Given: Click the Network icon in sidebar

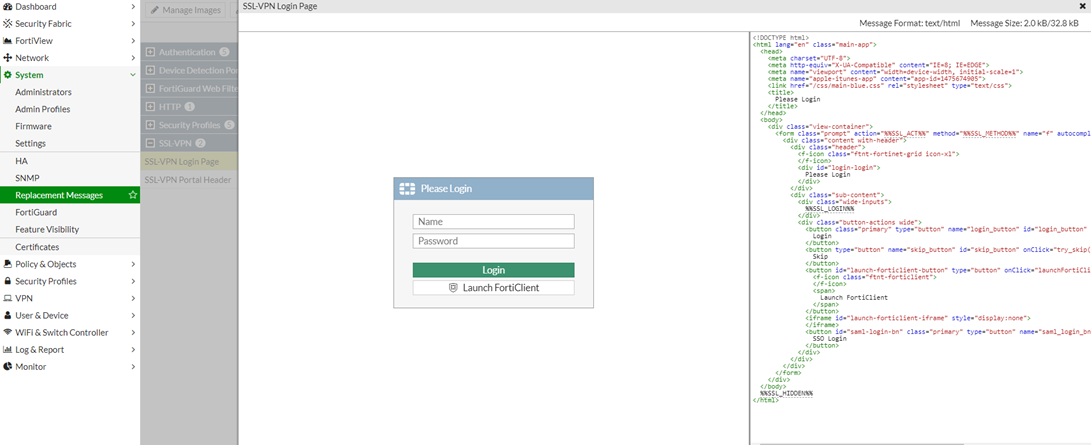Looking at the screenshot, I should (x=8, y=58).
